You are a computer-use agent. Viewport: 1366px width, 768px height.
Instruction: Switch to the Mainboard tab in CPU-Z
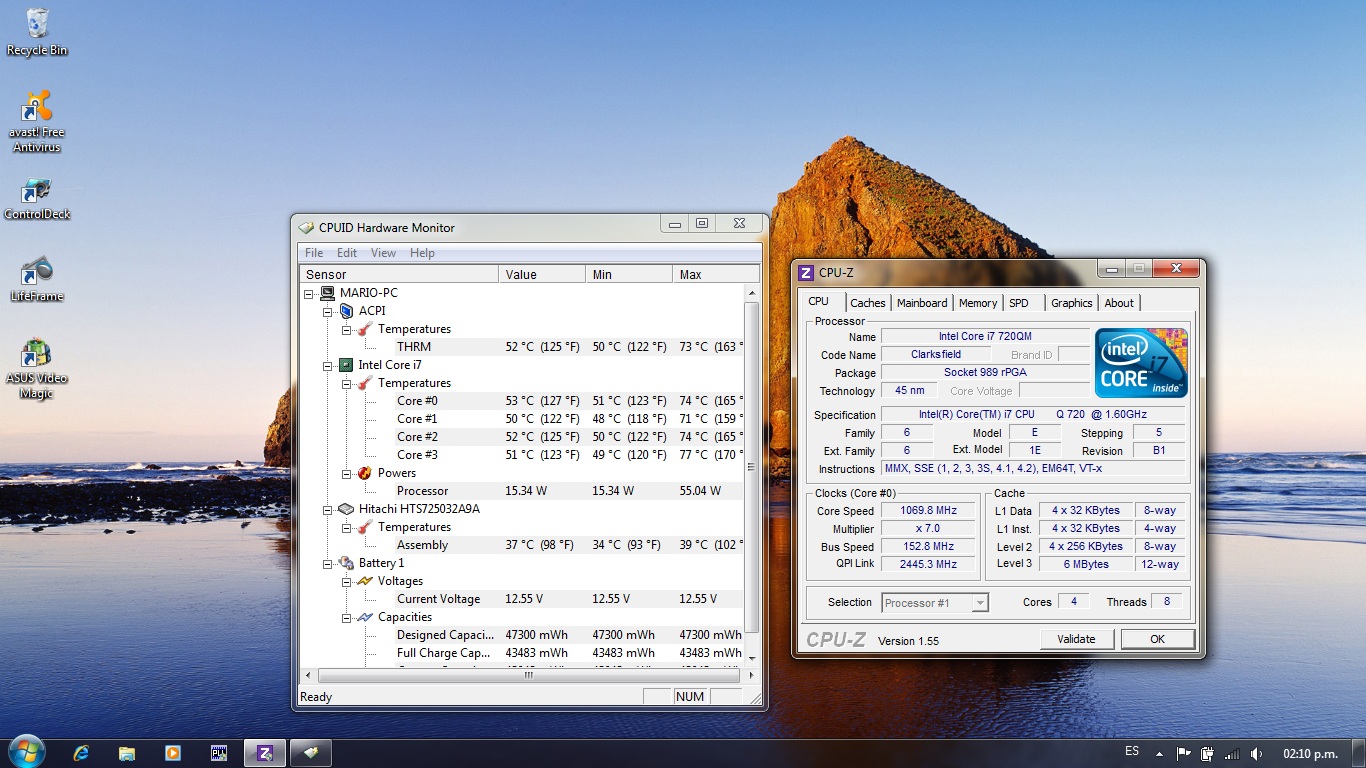[x=922, y=303]
